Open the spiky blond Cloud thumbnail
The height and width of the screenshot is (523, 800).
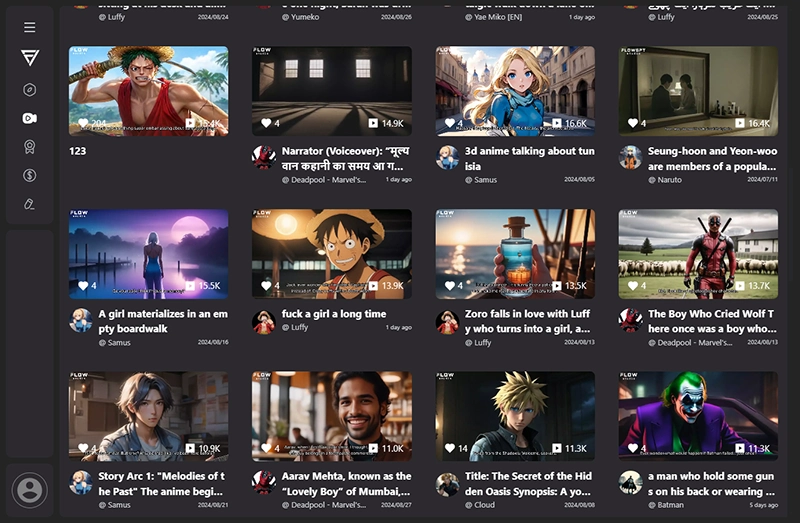pyautogui.click(x=515, y=416)
